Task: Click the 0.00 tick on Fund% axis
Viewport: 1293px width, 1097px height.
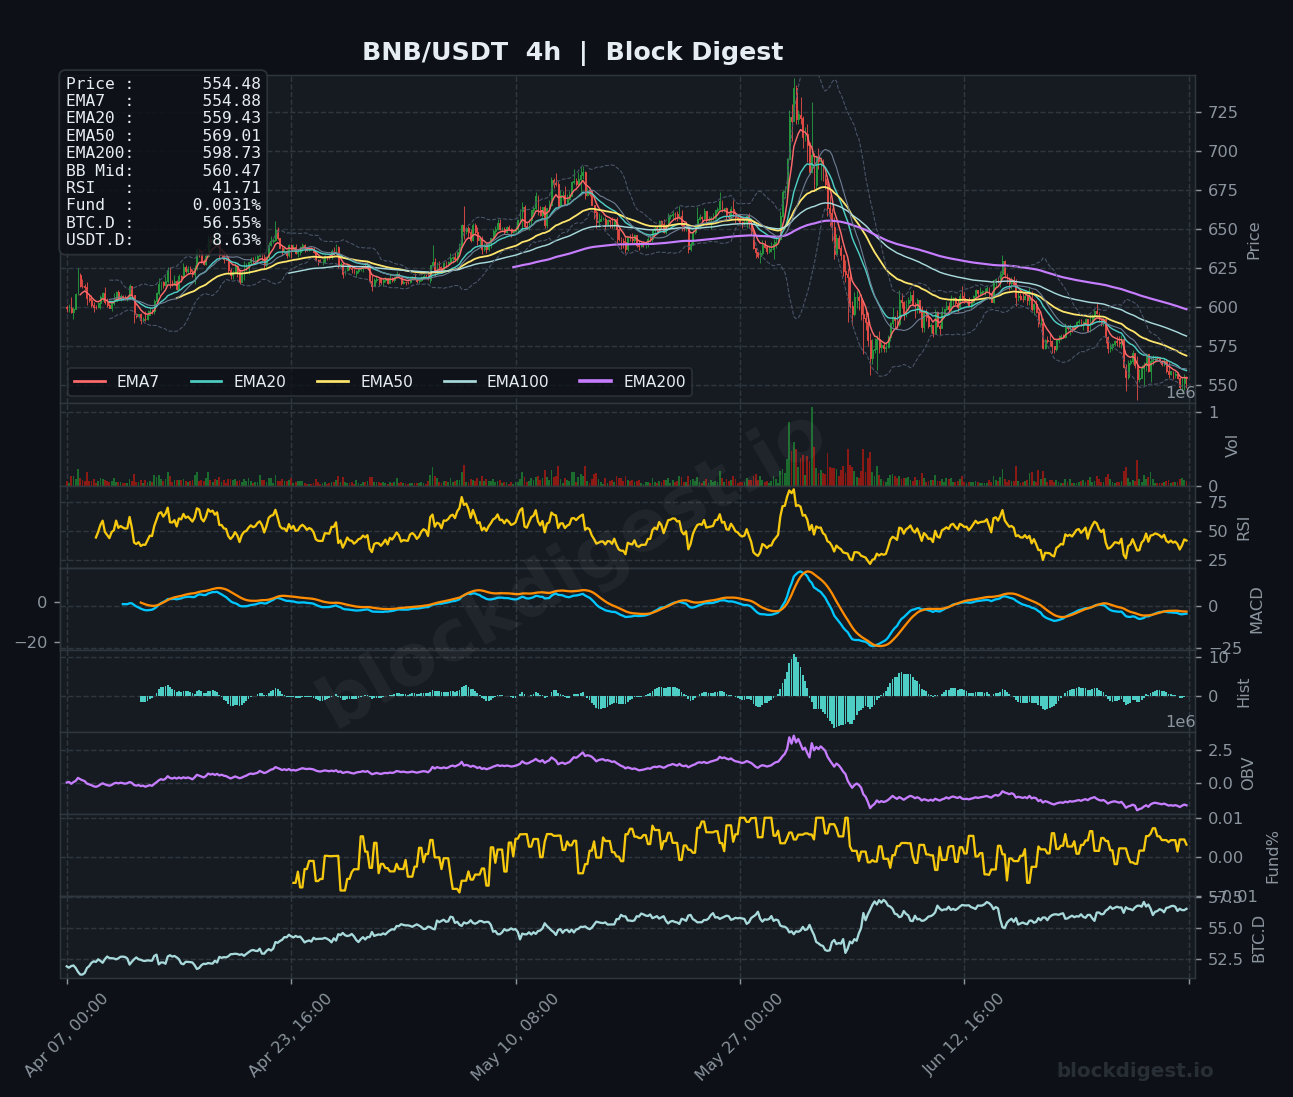Action: pos(1225,858)
